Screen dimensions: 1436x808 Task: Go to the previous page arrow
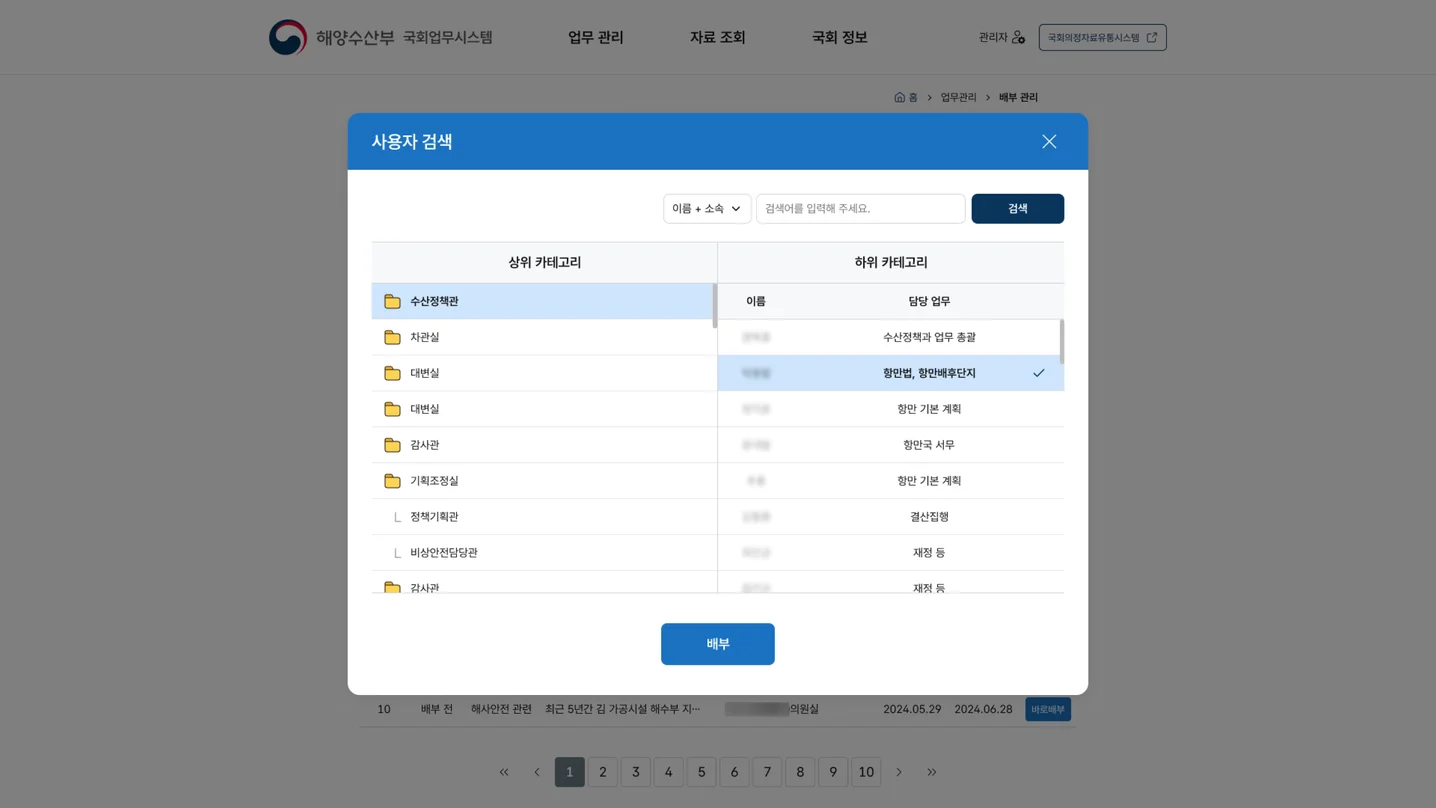click(x=537, y=772)
